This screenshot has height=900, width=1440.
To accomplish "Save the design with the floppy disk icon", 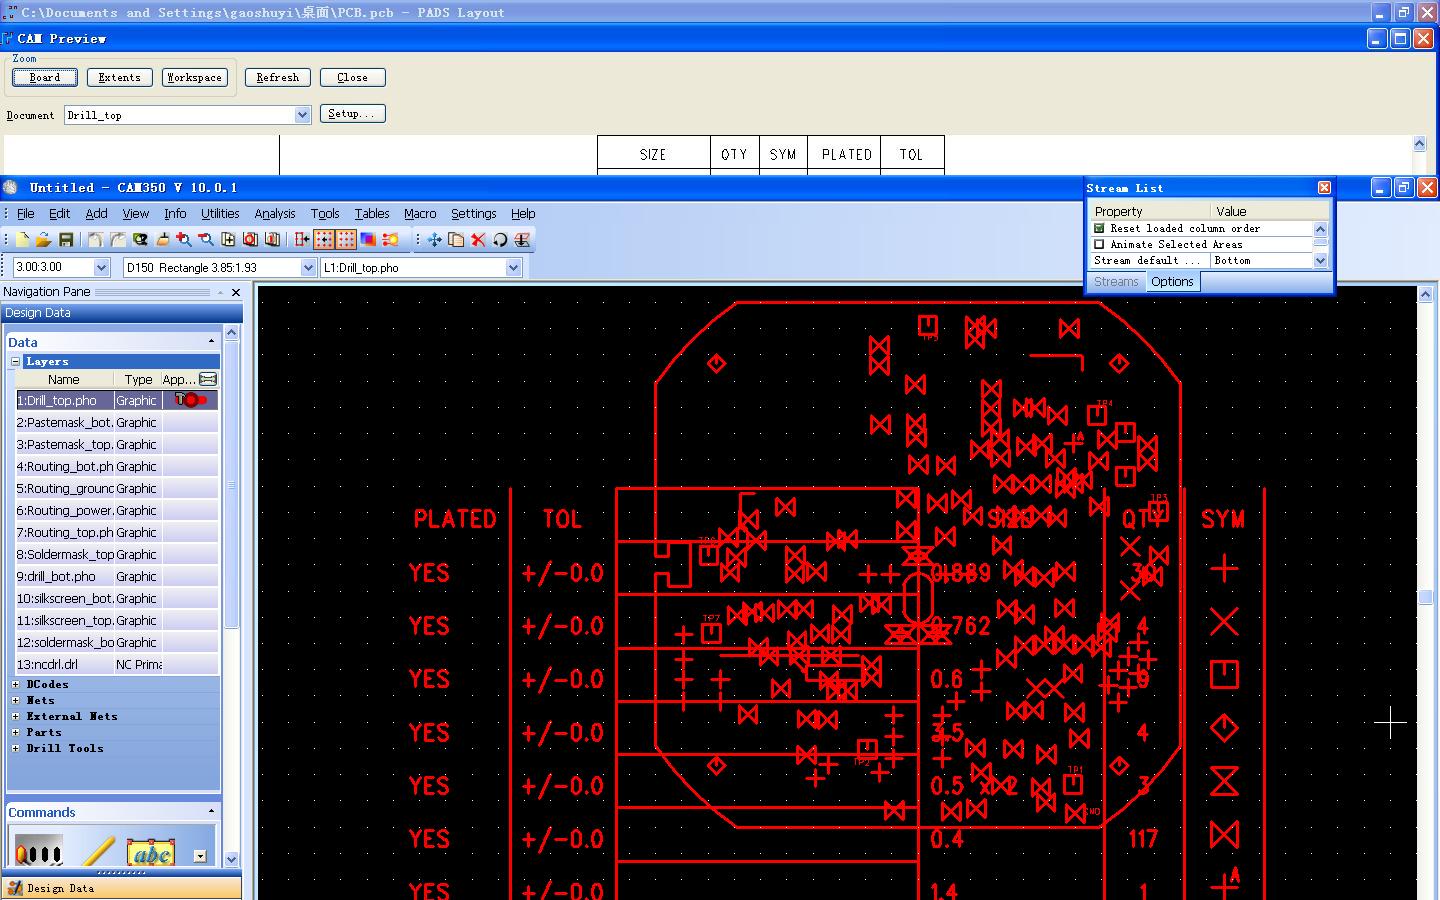I will point(66,240).
